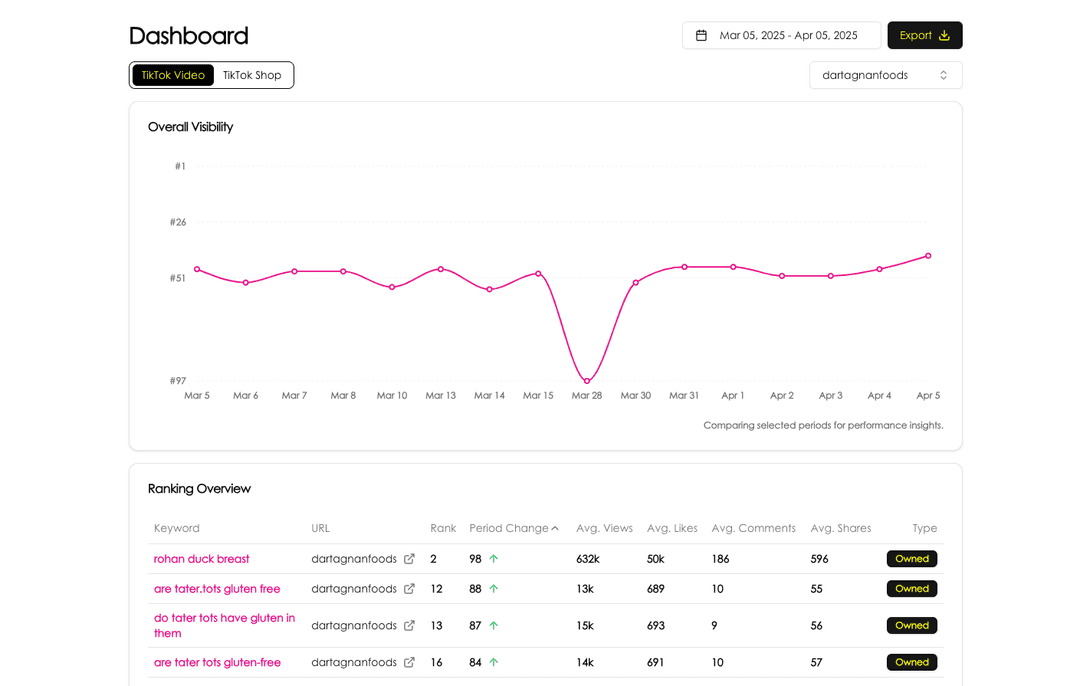Image resolution: width=1080 pixels, height=686 pixels.
Task: Click the green up arrow beside 98
Action: [493, 559]
